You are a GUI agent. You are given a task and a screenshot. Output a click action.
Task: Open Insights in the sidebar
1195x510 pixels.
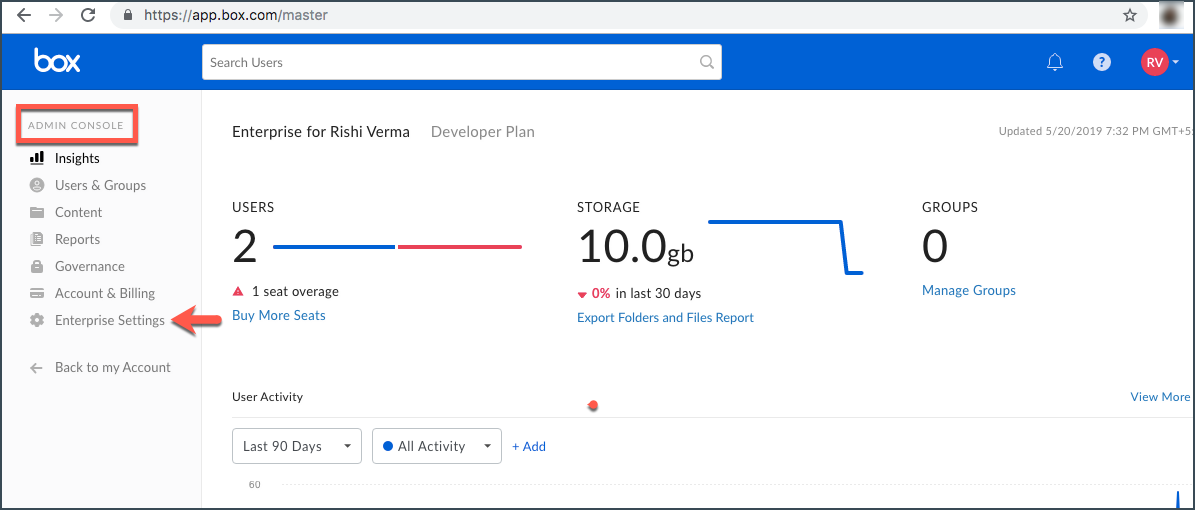click(x=77, y=159)
